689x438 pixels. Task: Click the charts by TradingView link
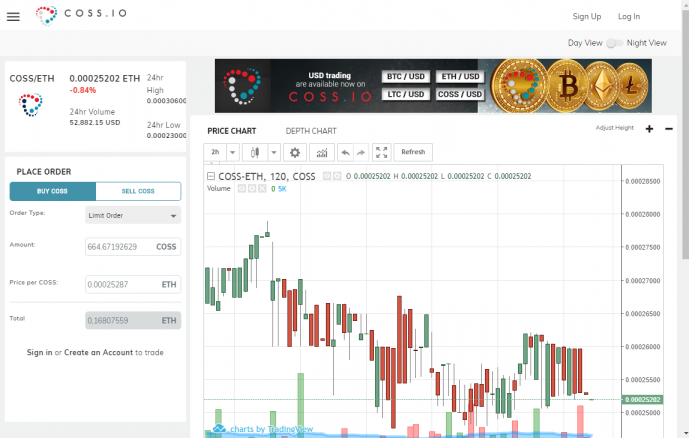pyautogui.click(x=272, y=429)
